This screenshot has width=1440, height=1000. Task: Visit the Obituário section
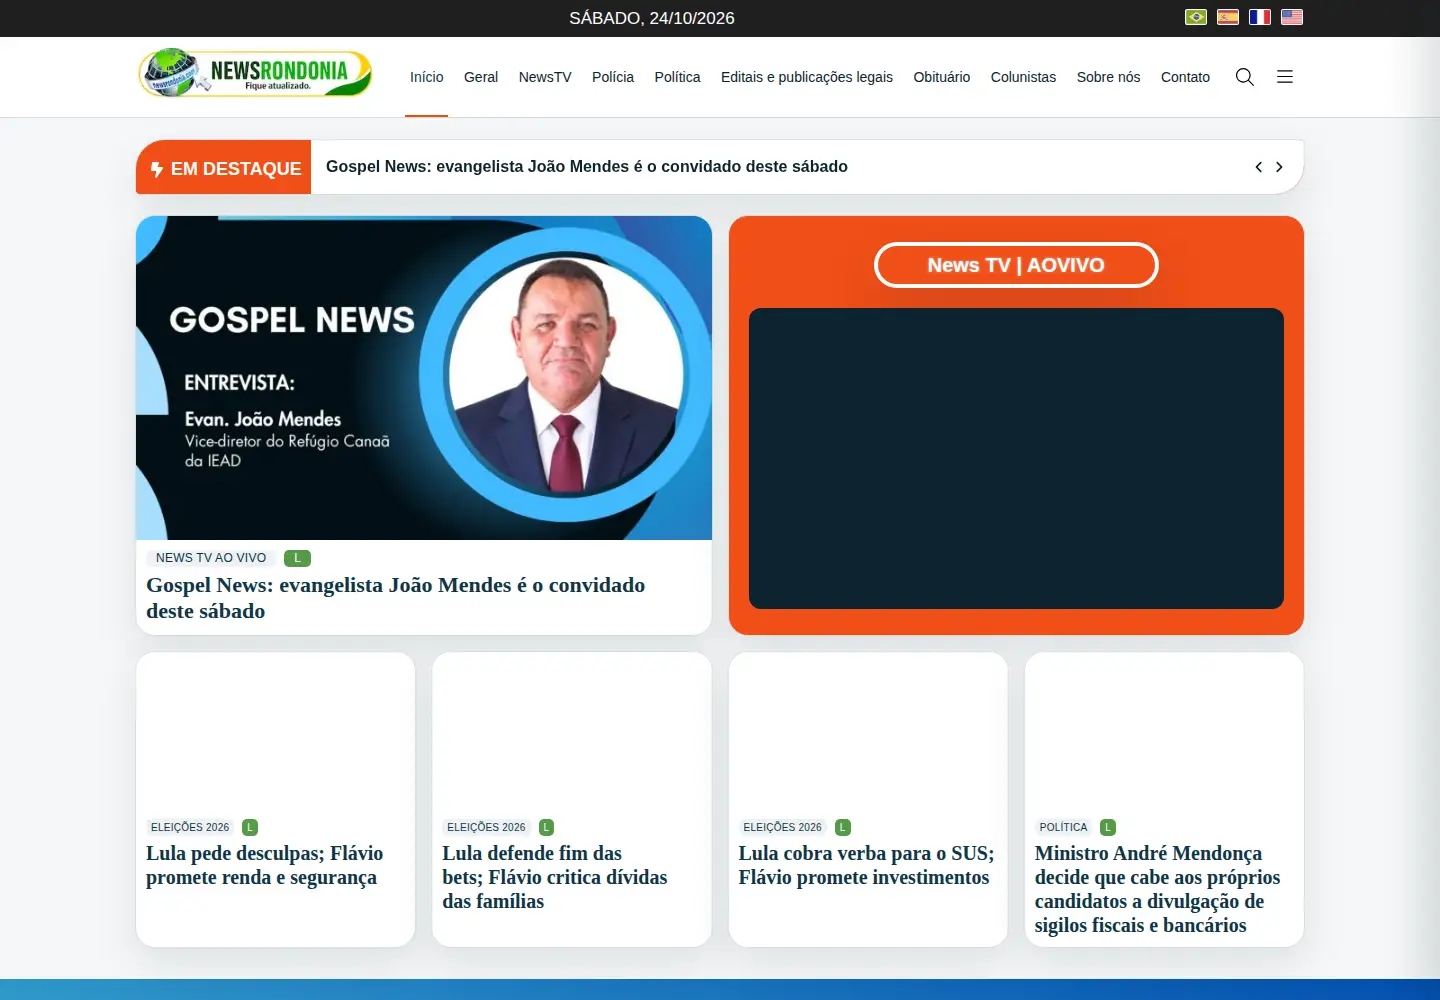(942, 77)
